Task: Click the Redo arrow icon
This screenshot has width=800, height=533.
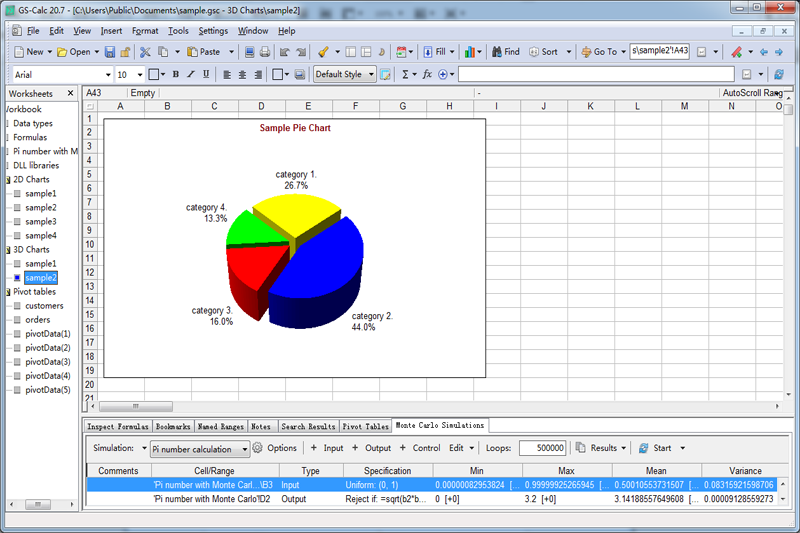Action: pos(301,52)
